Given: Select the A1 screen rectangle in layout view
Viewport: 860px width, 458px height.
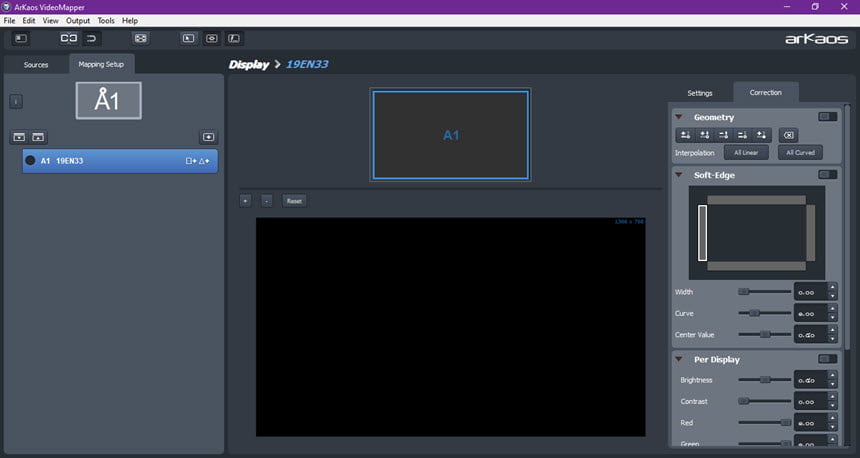Looking at the screenshot, I should (x=451, y=135).
